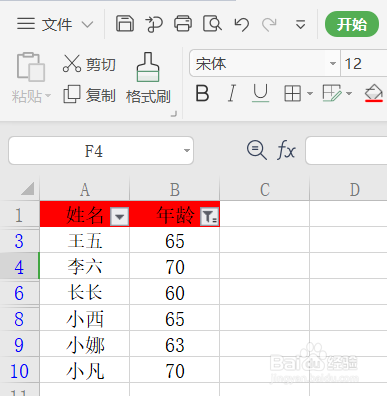The image size is (387, 396).
Task: Select row header 1
Action: point(19,214)
